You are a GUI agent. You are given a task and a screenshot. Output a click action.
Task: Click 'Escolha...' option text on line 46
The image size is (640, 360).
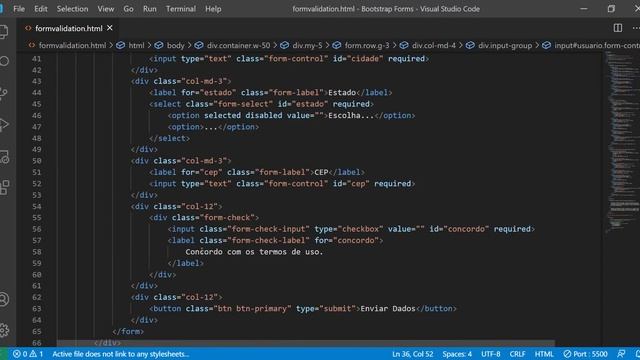[x=351, y=116]
